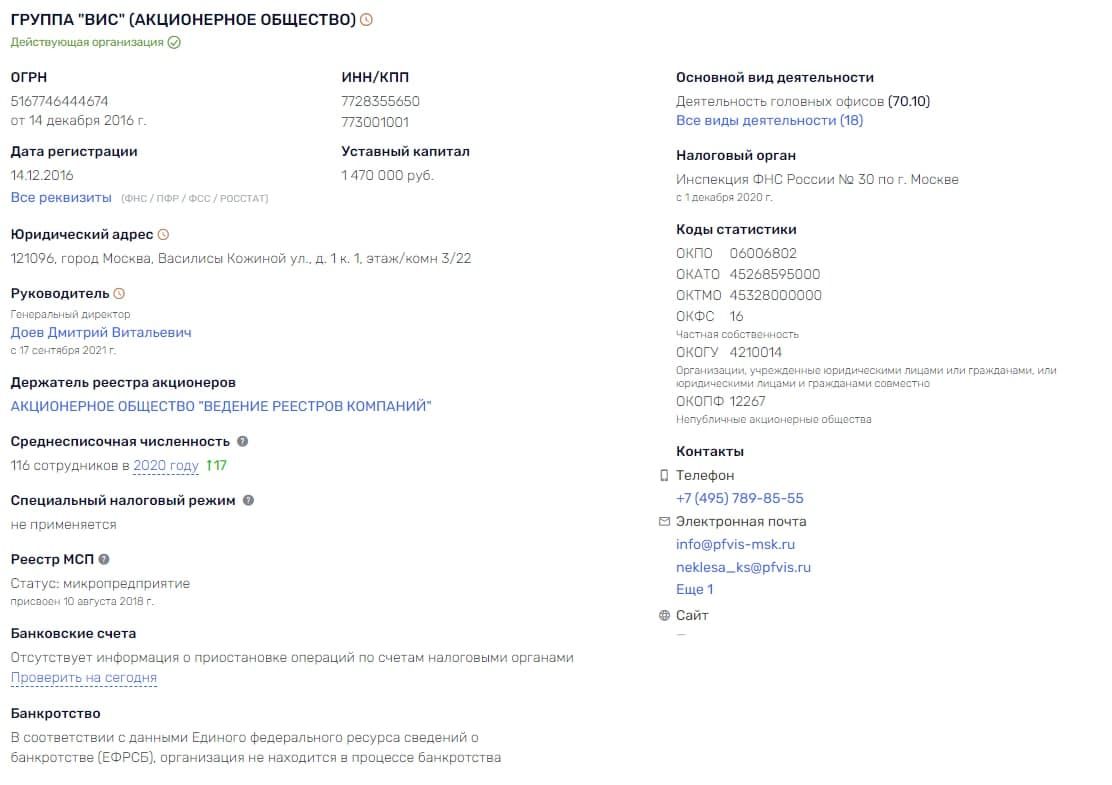This screenshot has height=785, width=1112.
Task: Open the 2020 году year selector
Action: 166,466
